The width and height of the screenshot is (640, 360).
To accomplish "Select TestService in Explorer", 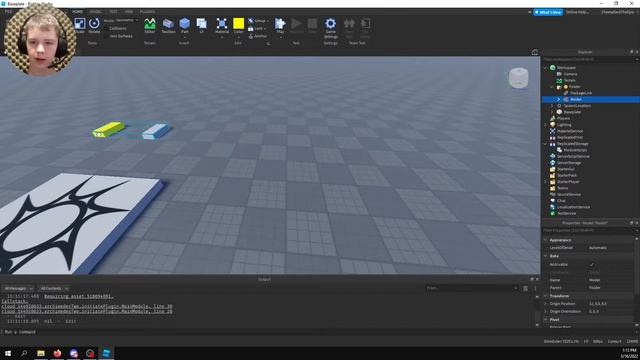I will click(x=567, y=213).
